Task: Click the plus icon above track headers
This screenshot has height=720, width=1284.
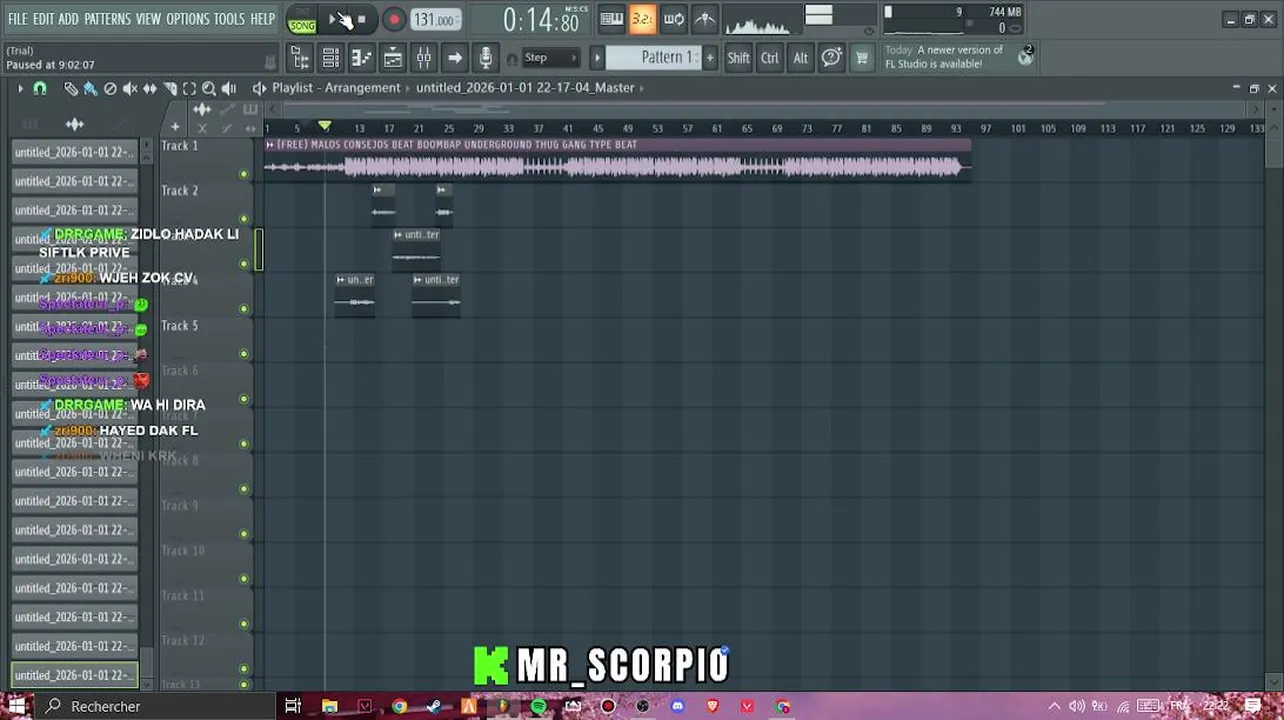Action: 175,127
